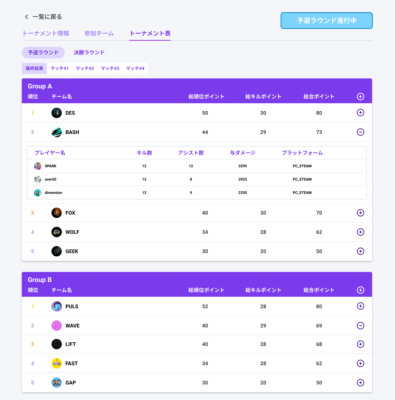
Task: Click the PULS team logo
Action: pos(57,306)
